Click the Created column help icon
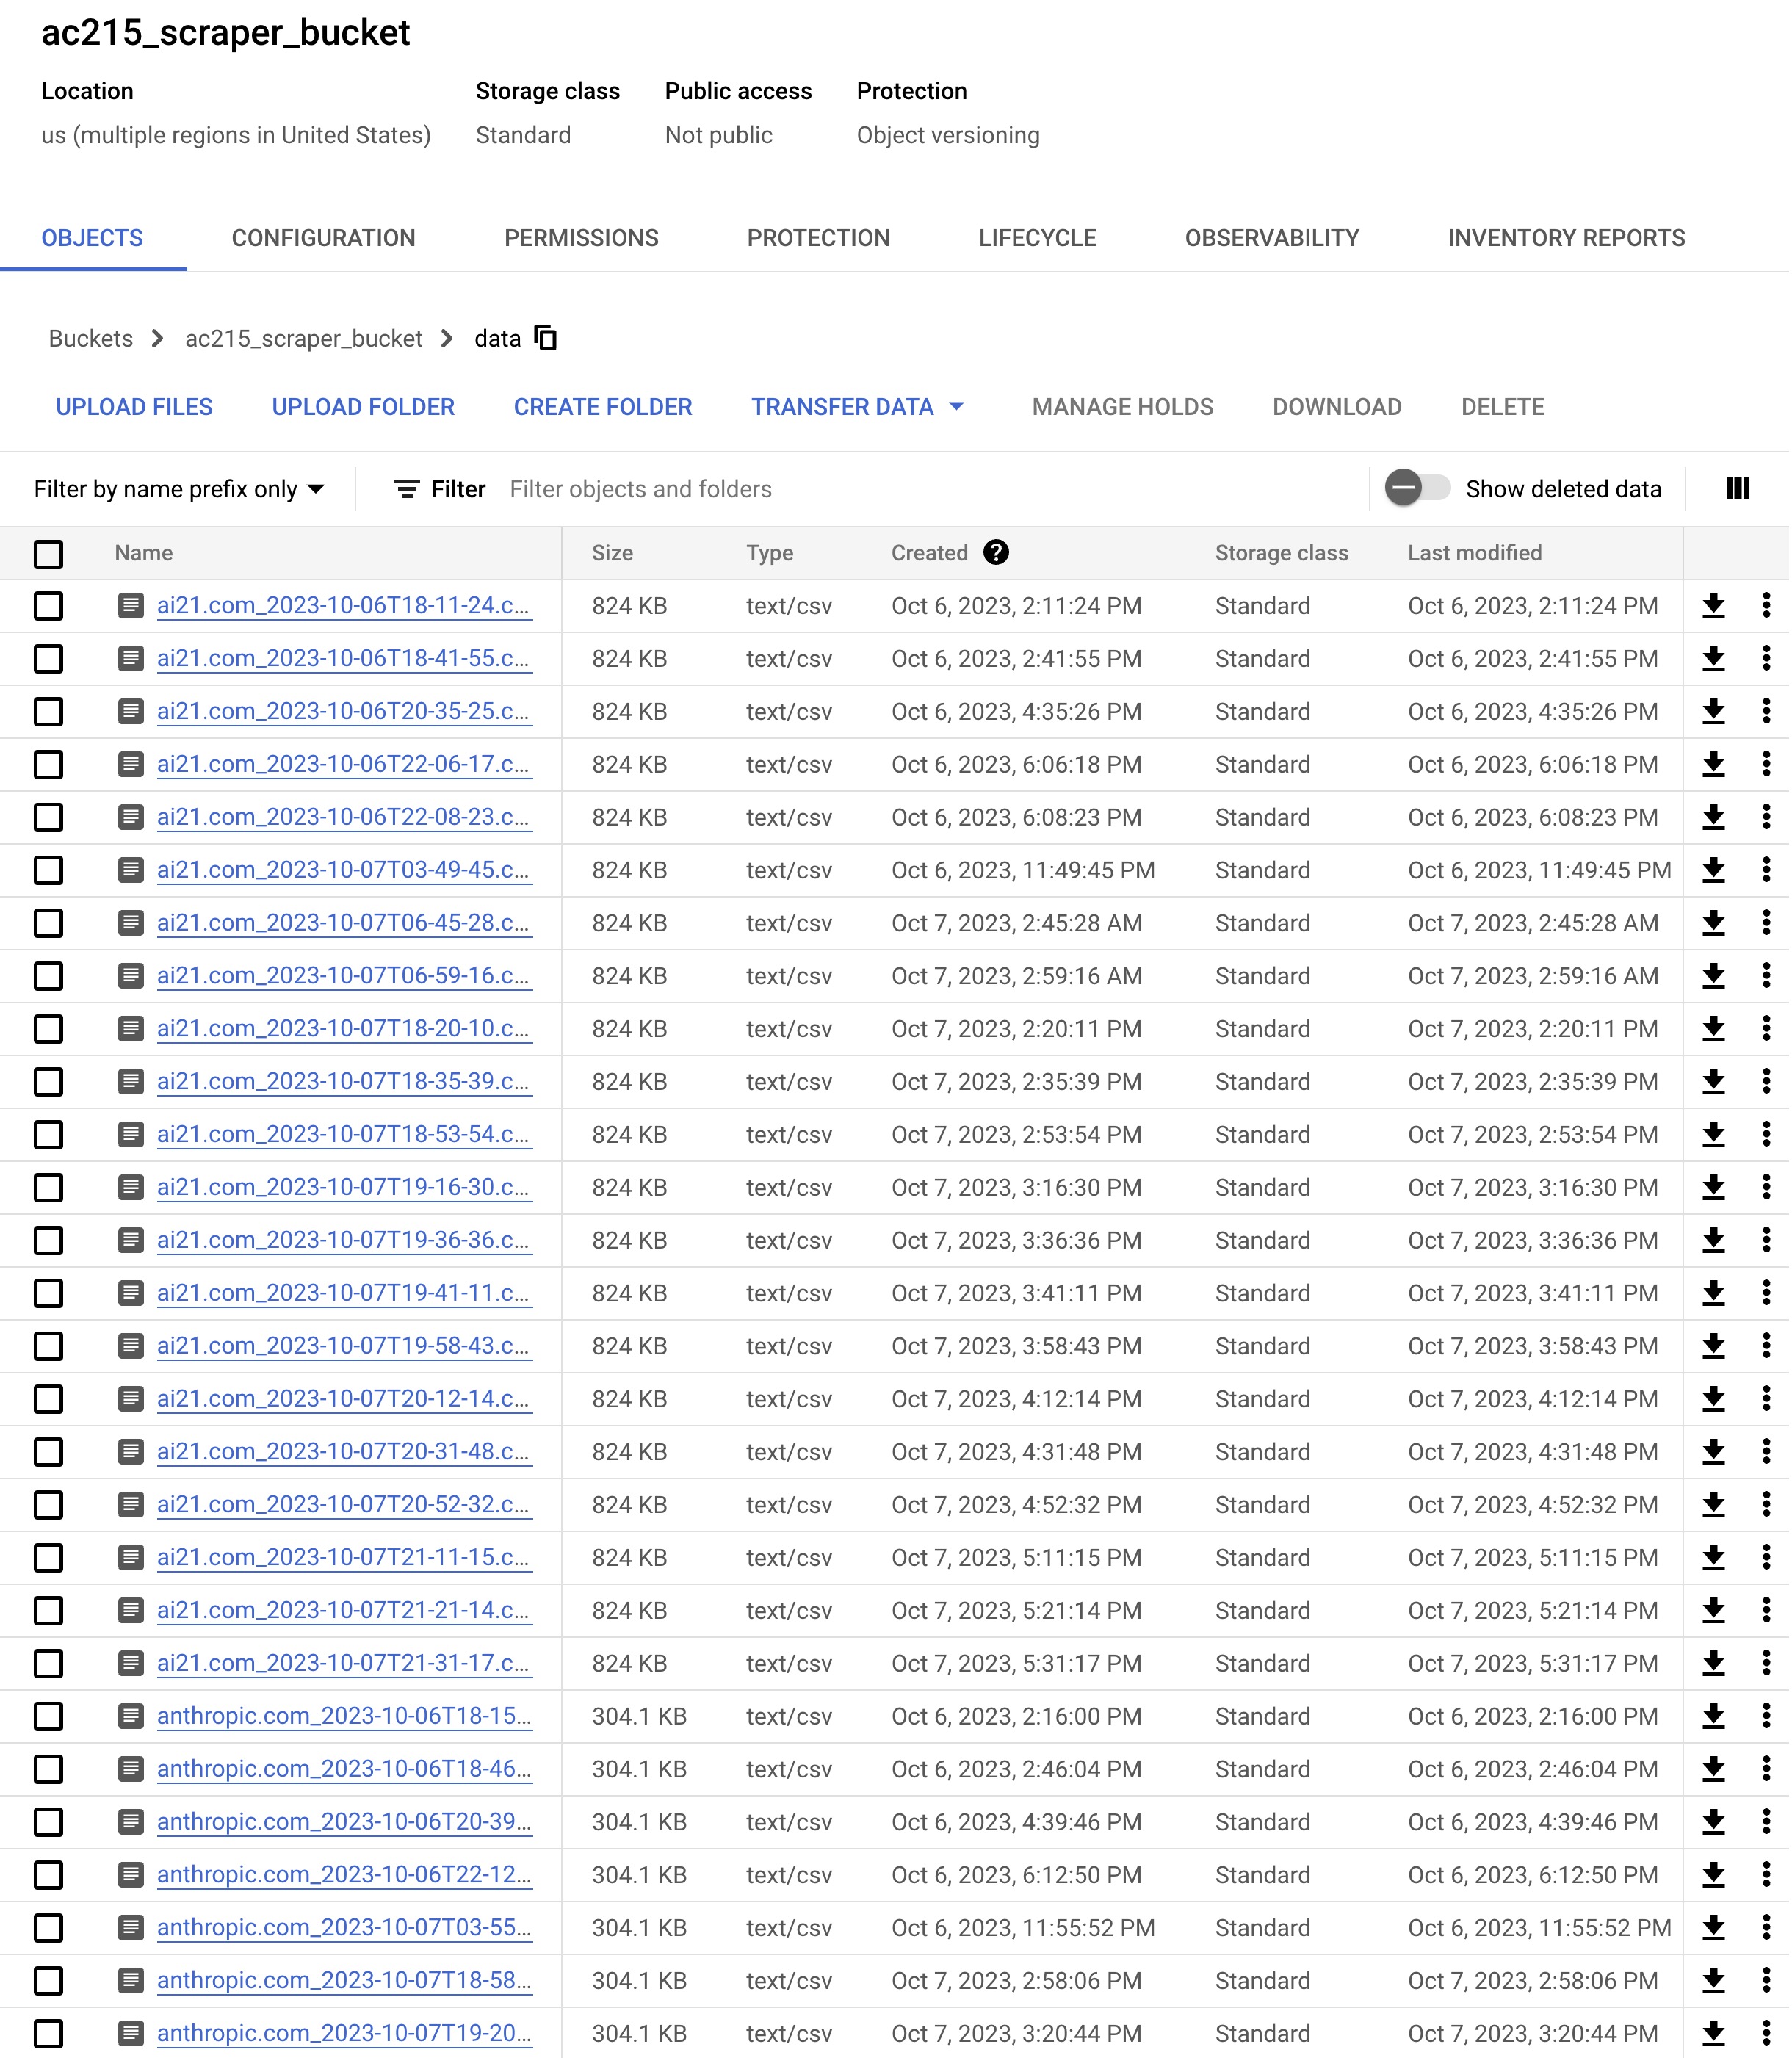The width and height of the screenshot is (1792, 2058). coord(996,553)
